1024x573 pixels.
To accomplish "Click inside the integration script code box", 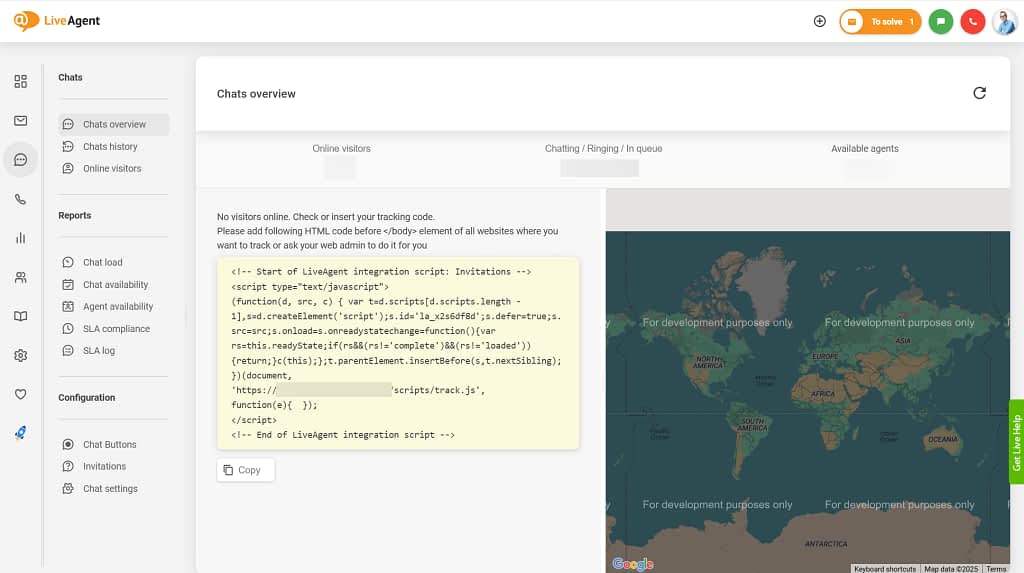I will pos(398,353).
